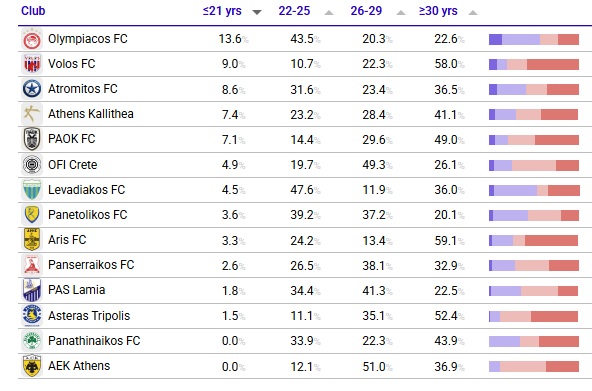Sort by 26-29 column arrow
Image resolution: width=592 pixels, height=391 pixels.
401,12
